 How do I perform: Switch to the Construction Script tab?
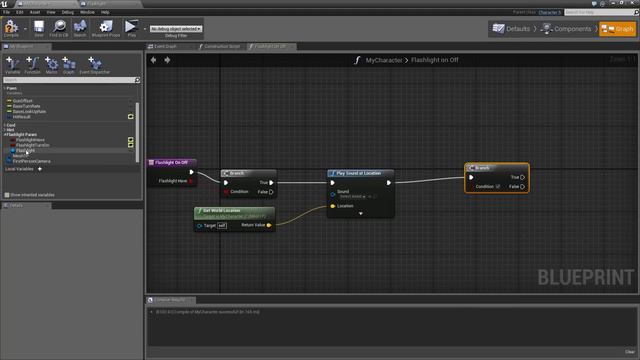pyautogui.click(x=222, y=47)
